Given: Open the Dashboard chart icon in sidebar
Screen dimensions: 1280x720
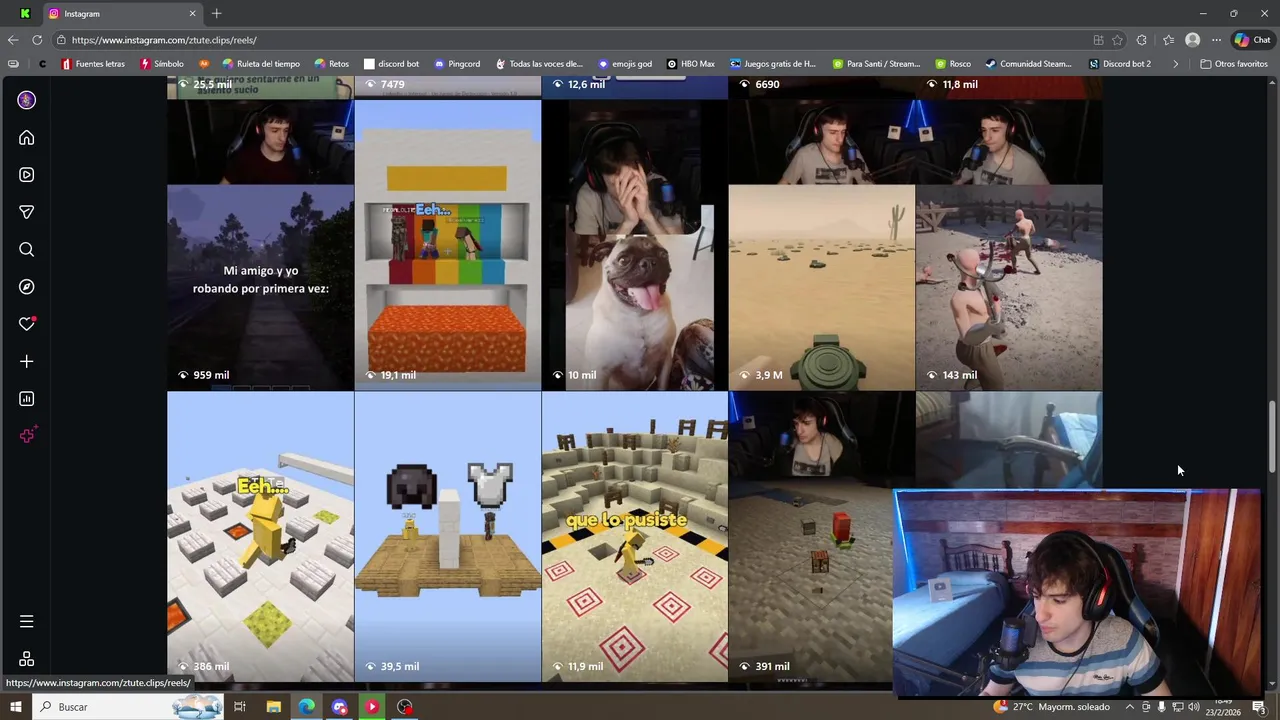Looking at the screenshot, I should click(27, 399).
